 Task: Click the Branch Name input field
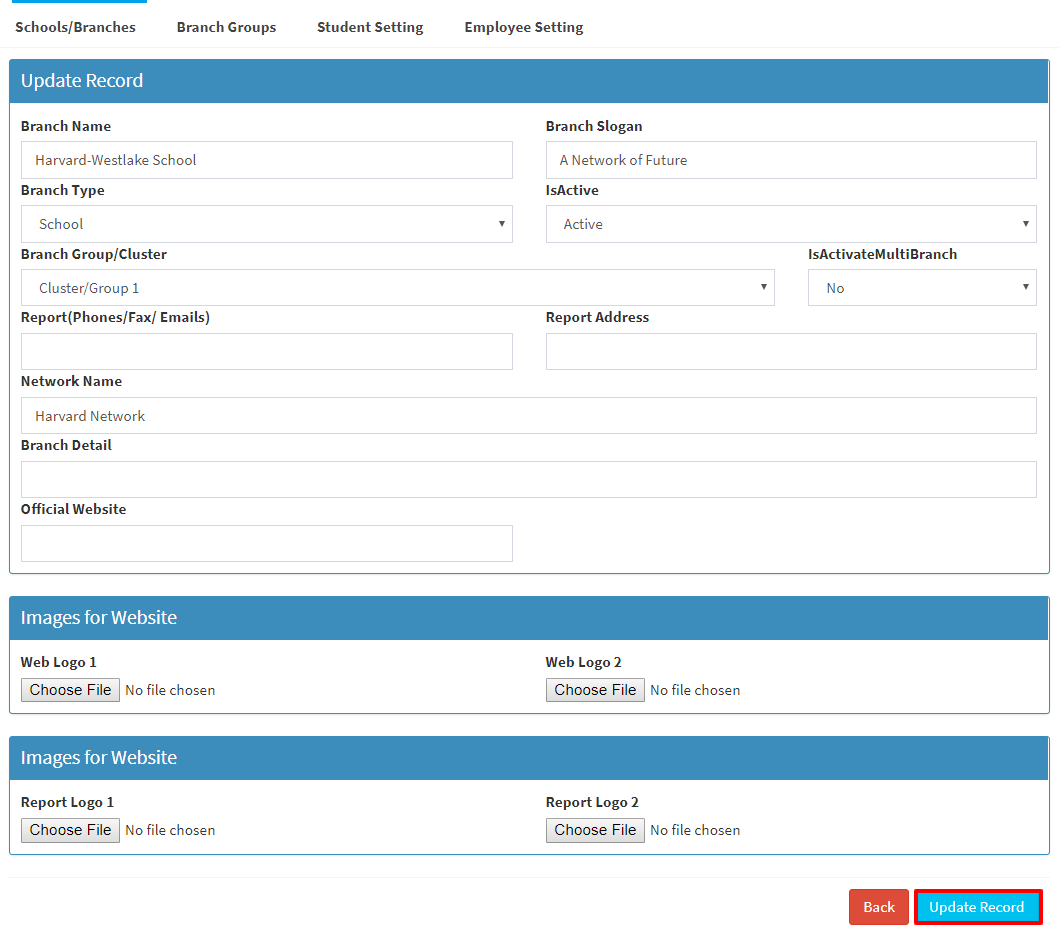point(267,160)
